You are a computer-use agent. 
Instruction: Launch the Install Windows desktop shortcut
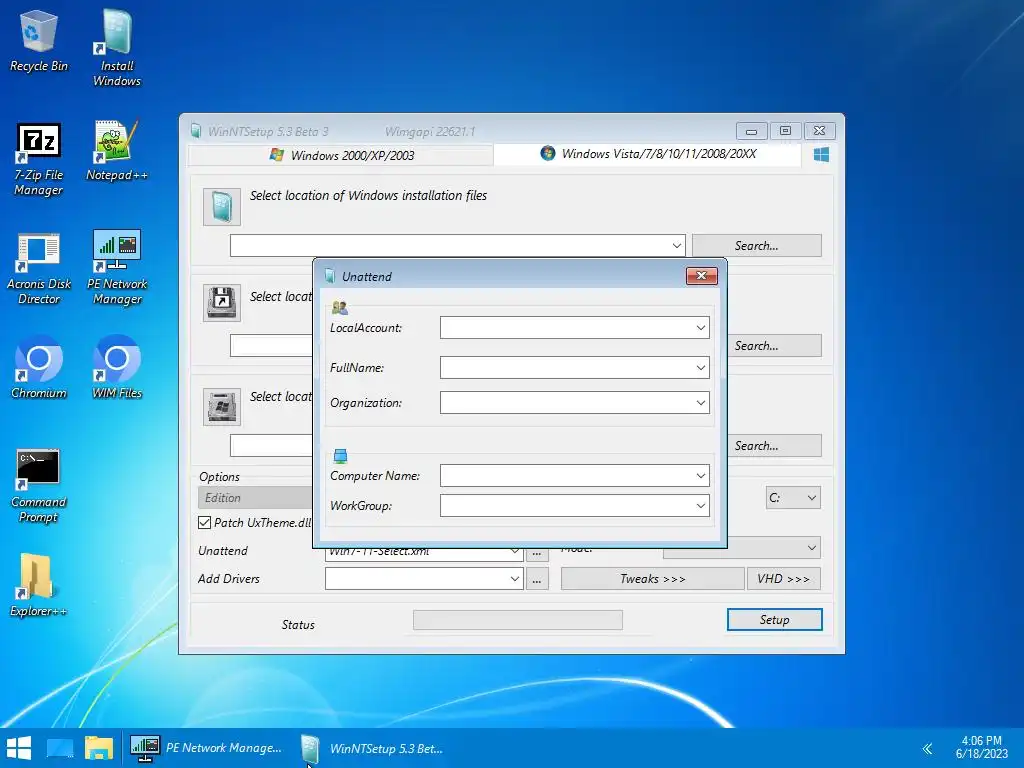(x=117, y=48)
